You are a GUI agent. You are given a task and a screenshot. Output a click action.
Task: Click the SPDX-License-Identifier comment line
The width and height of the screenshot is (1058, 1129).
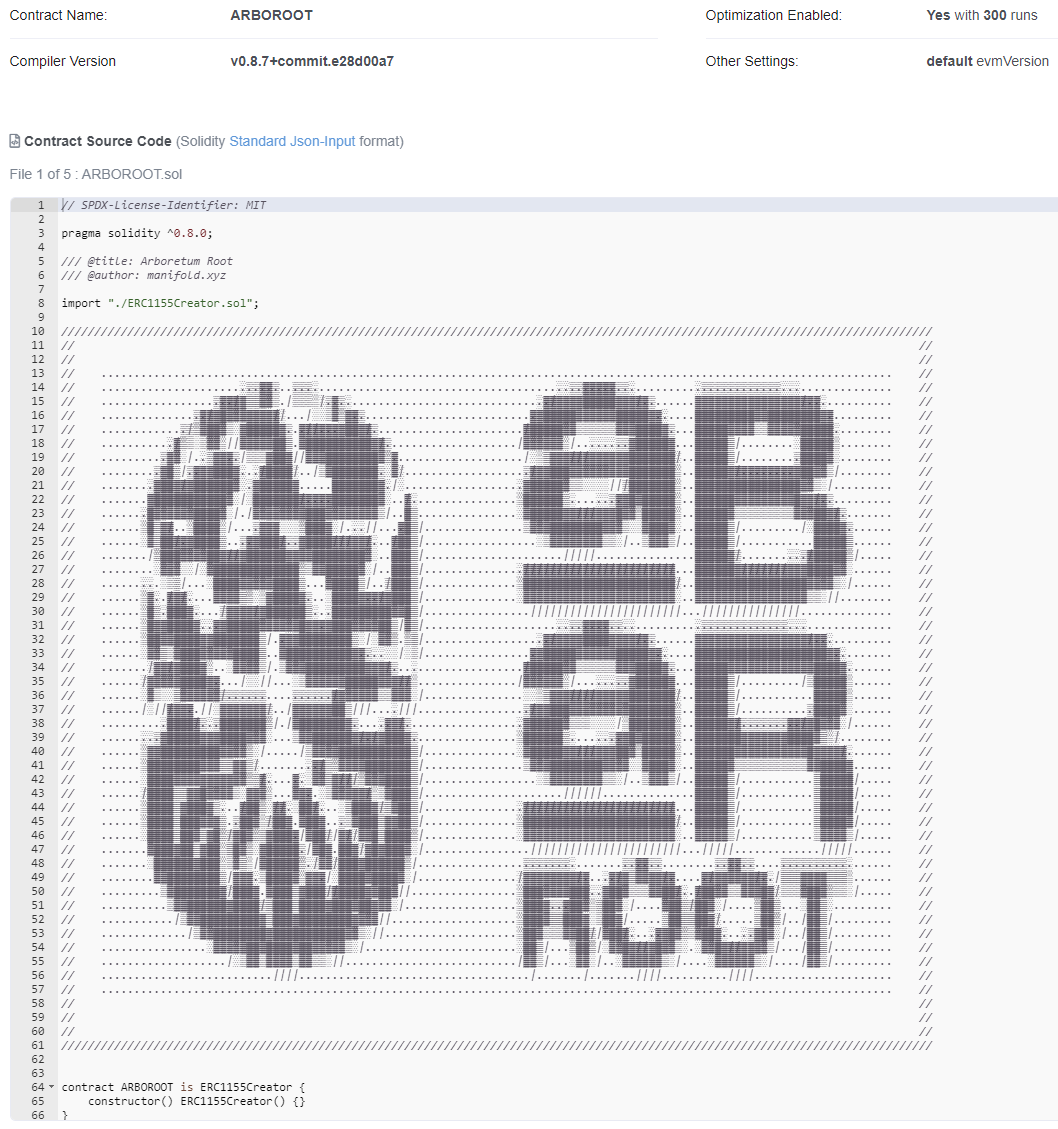point(163,205)
